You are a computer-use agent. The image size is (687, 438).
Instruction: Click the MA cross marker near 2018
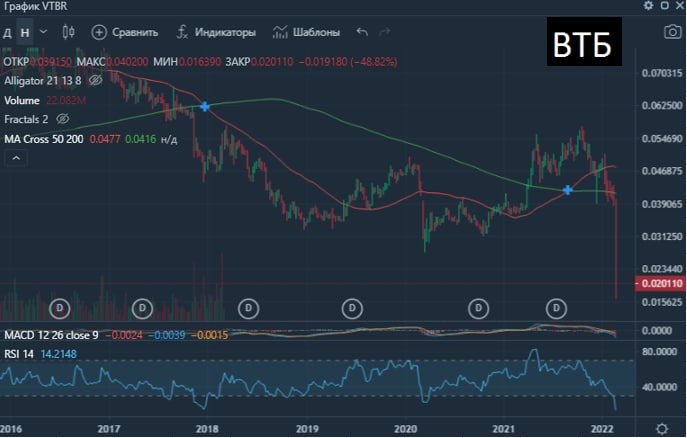coord(205,106)
